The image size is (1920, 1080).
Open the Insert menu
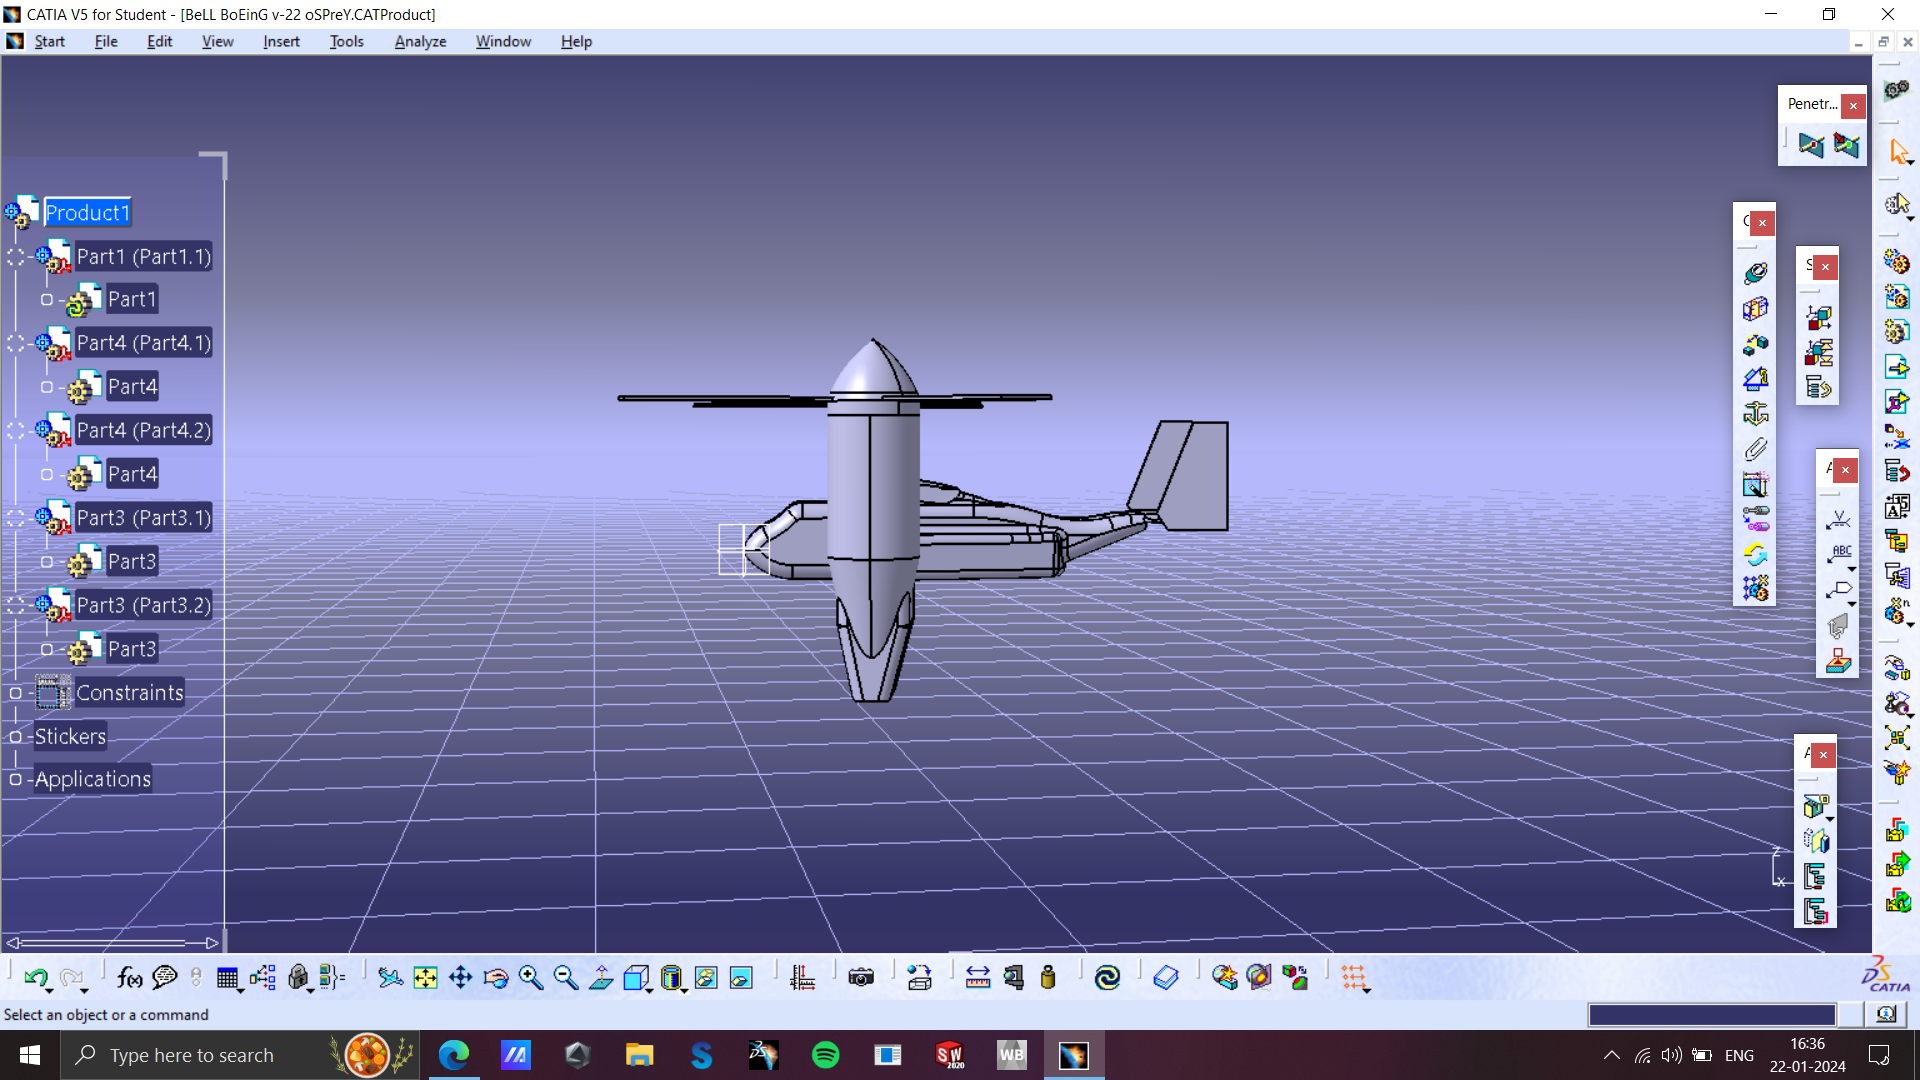tap(281, 41)
